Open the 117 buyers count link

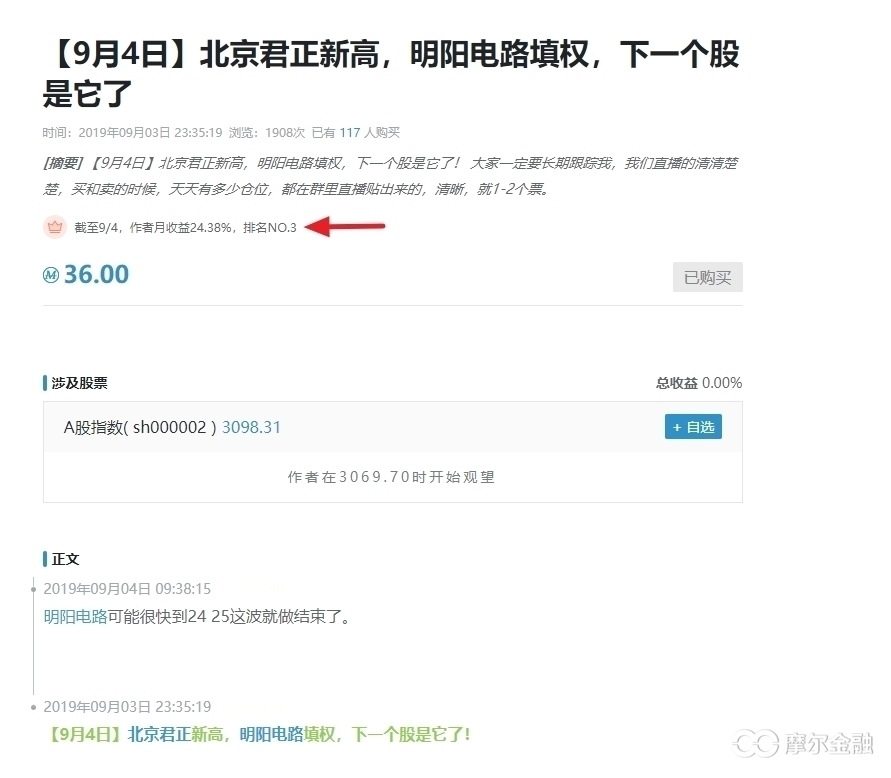pyautogui.click(x=349, y=132)
